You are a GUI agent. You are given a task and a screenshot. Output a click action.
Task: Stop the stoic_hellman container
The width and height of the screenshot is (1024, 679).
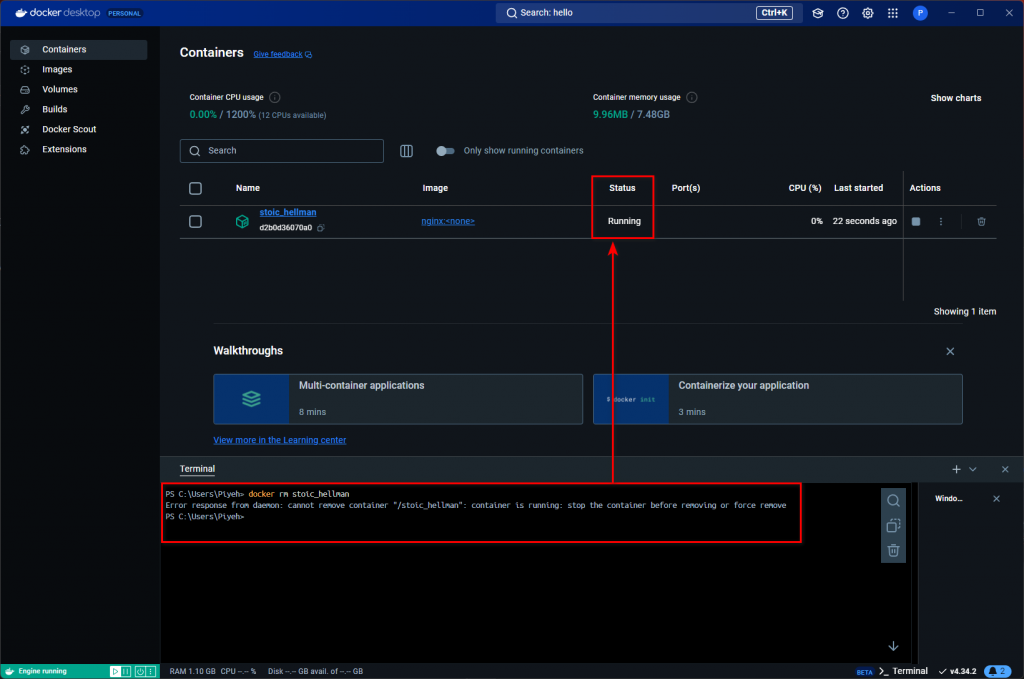916,222
